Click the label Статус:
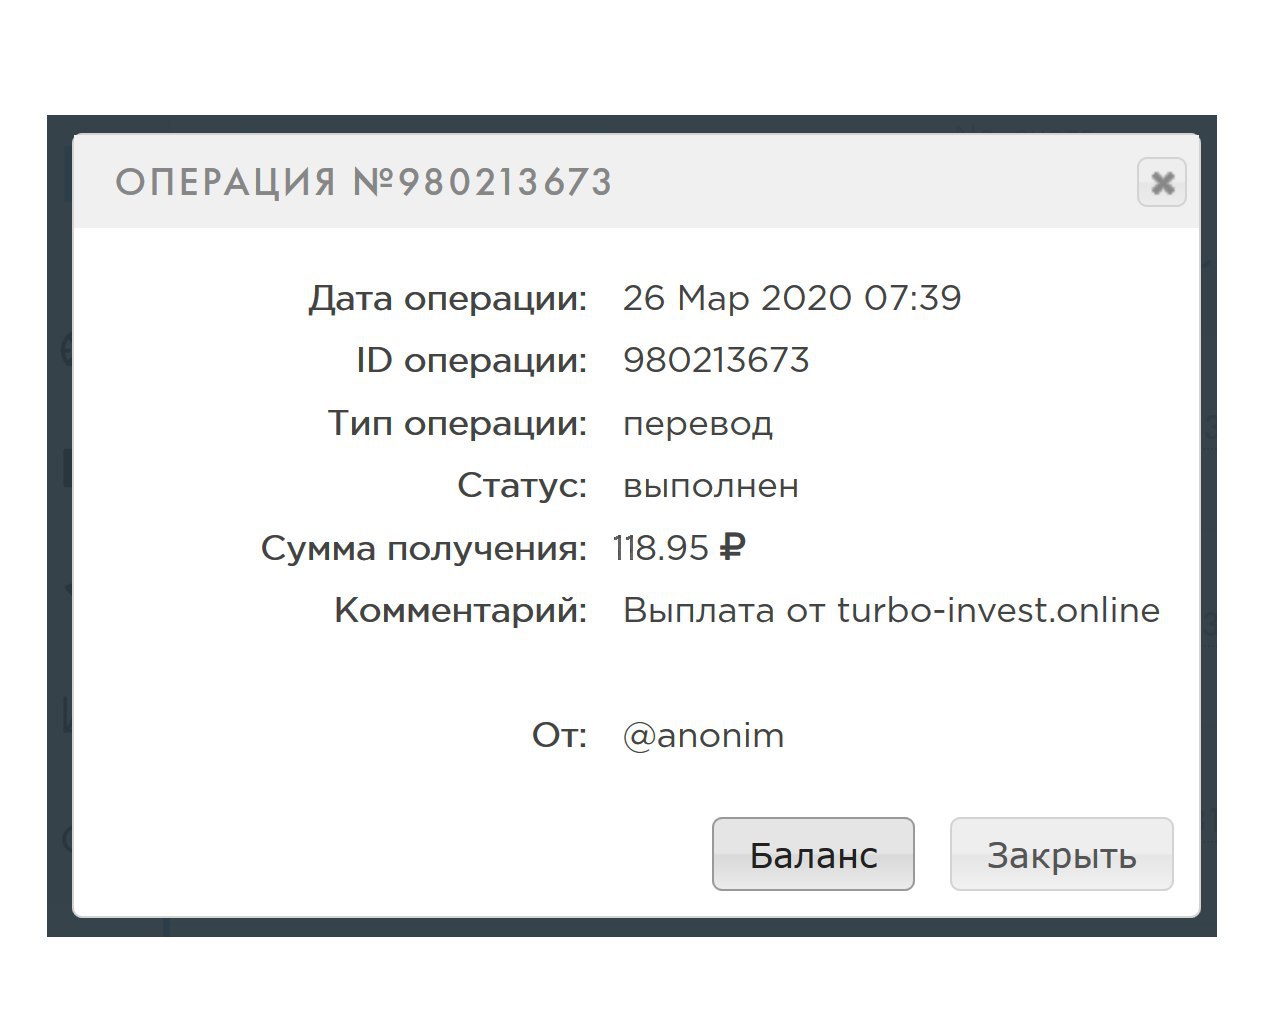 click(x=522, y=486)
